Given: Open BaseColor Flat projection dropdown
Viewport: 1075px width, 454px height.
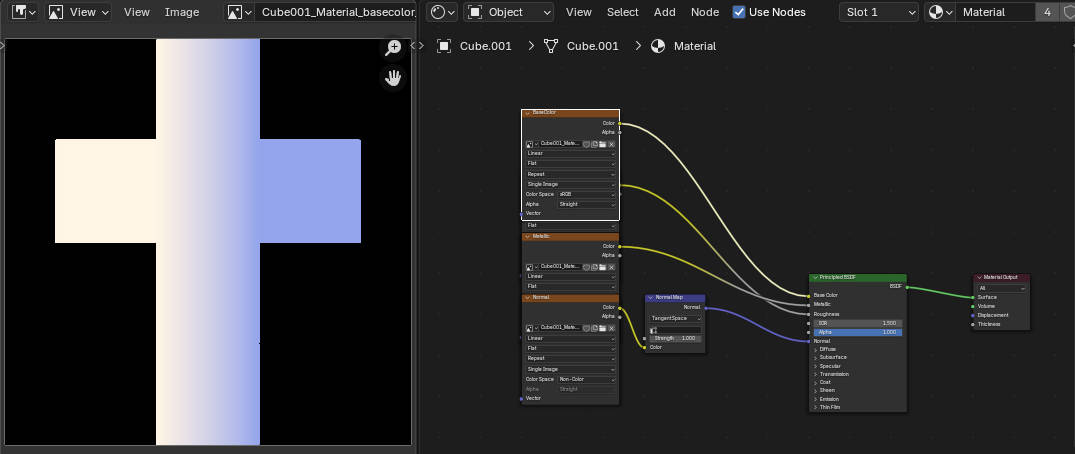Looking at the screenshot, I should tap(570, 163).
